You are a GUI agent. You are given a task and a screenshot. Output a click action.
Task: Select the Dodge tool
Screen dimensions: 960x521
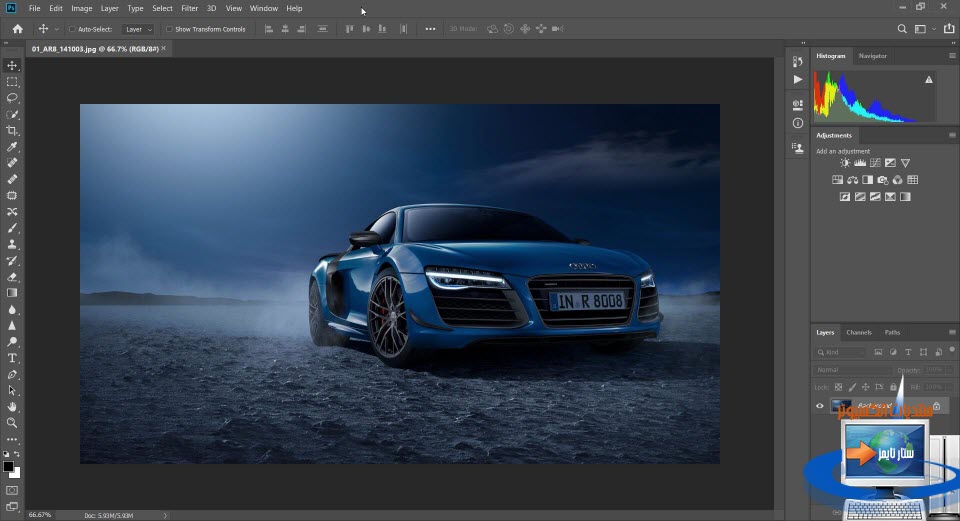pyautogui.click(x=12, y=342)
